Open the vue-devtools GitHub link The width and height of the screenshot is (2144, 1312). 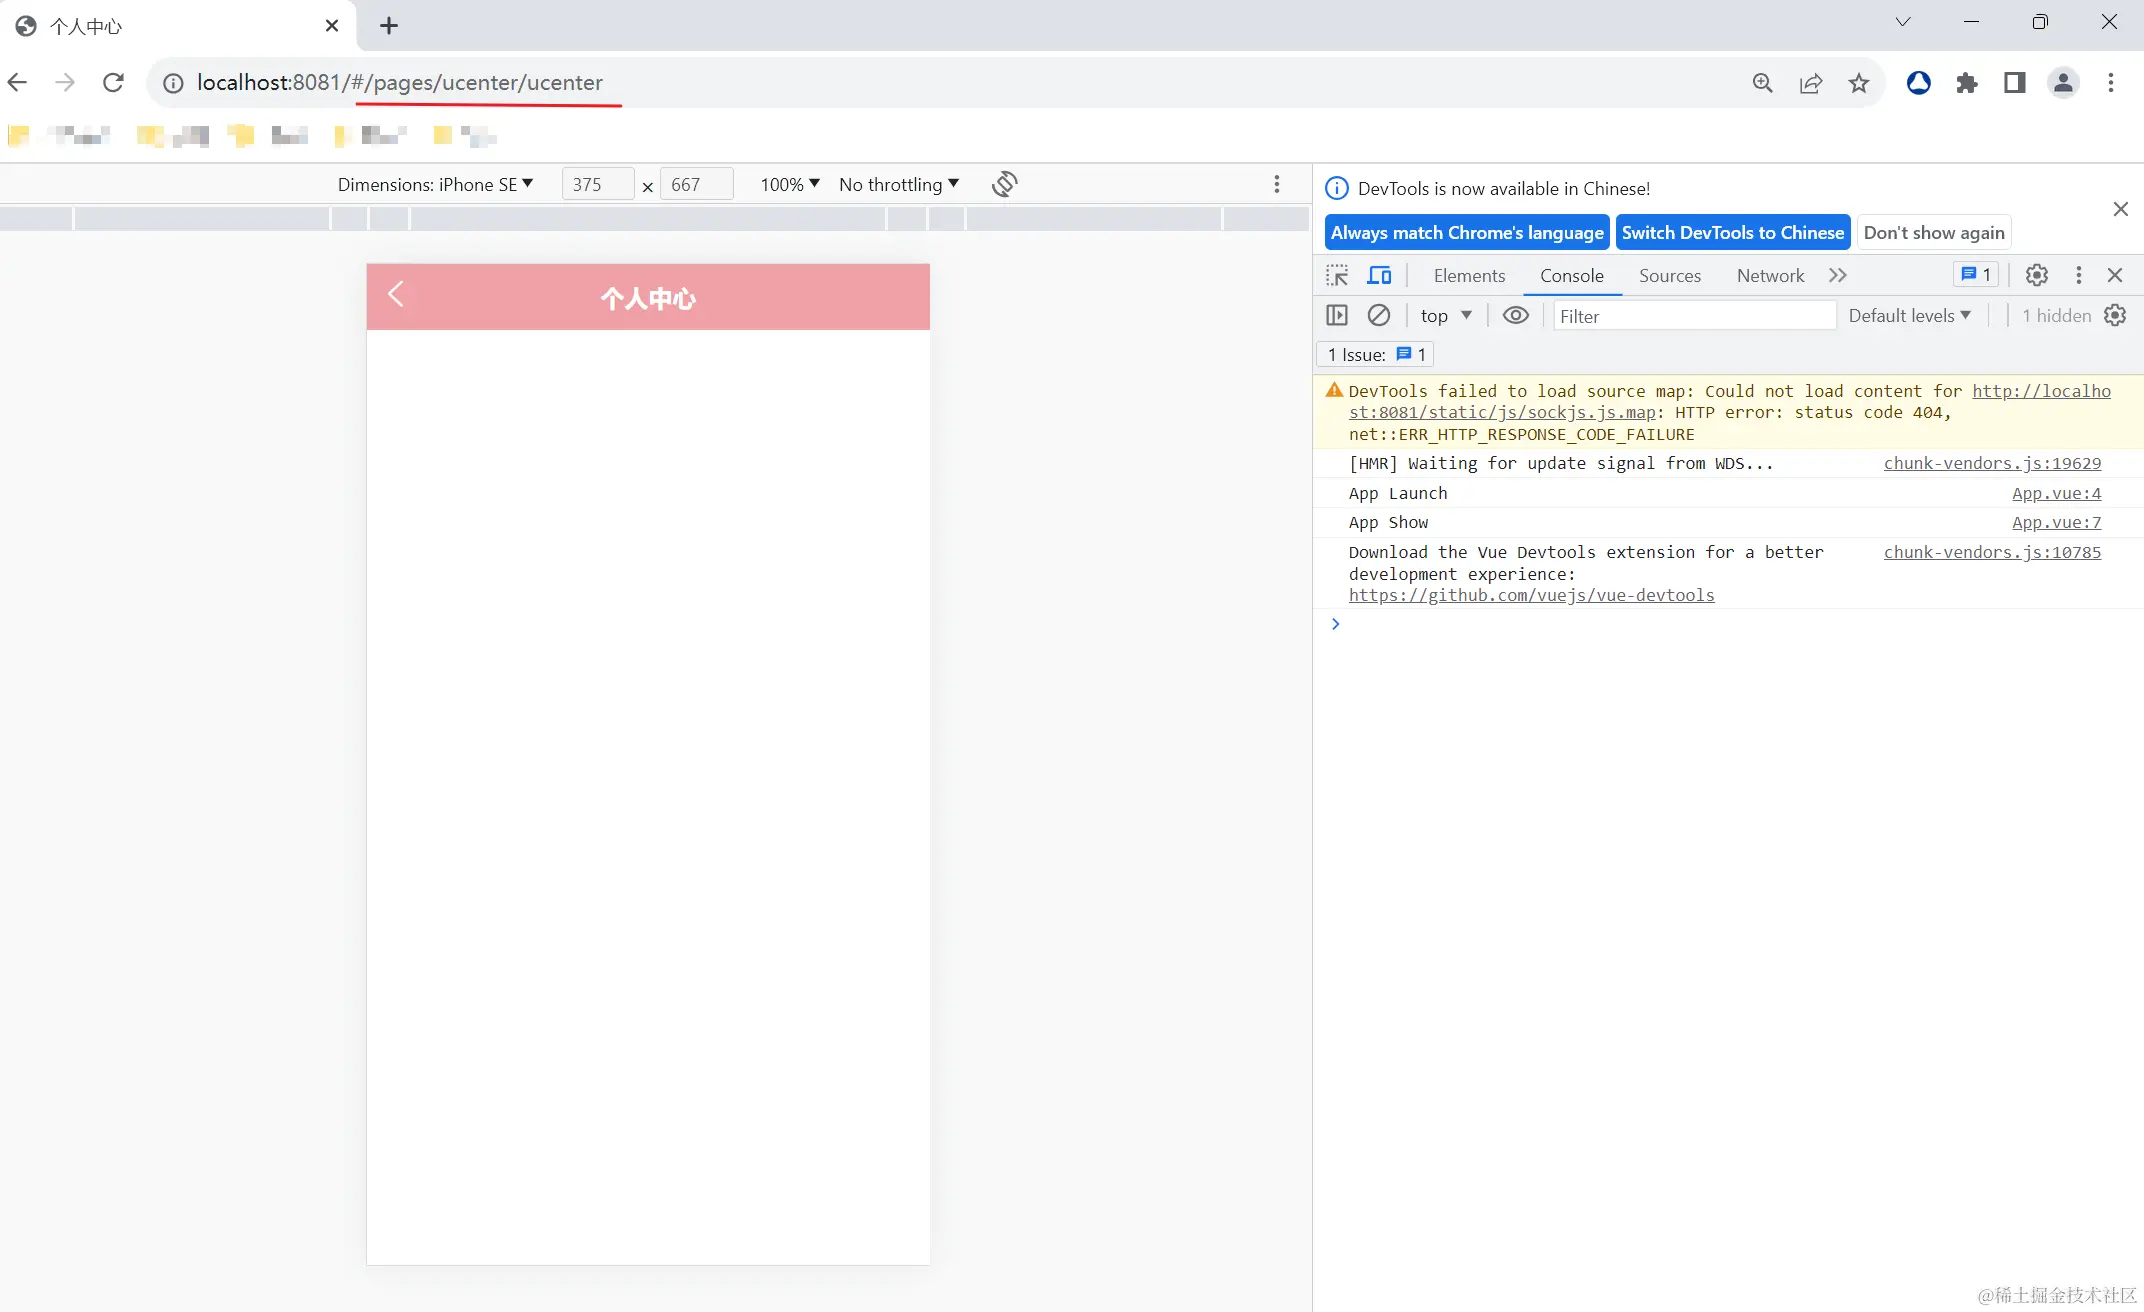click(1531, 595)
